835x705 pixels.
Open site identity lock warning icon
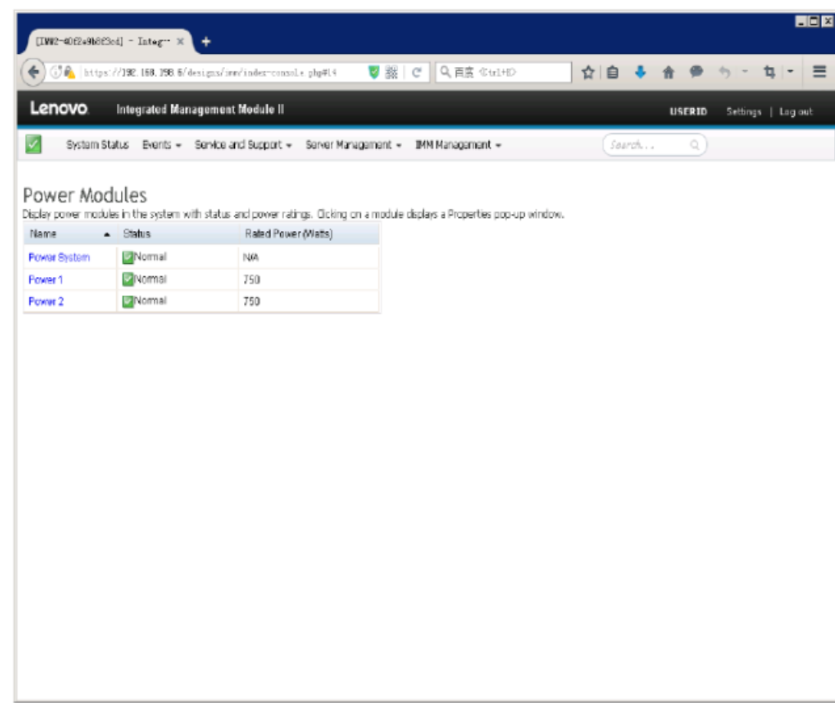69,72
